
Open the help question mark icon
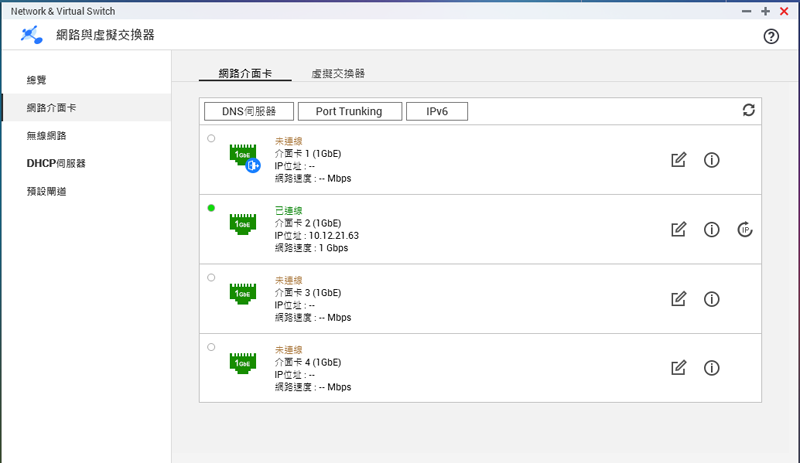pyautogui.click(x=771, y=36)
